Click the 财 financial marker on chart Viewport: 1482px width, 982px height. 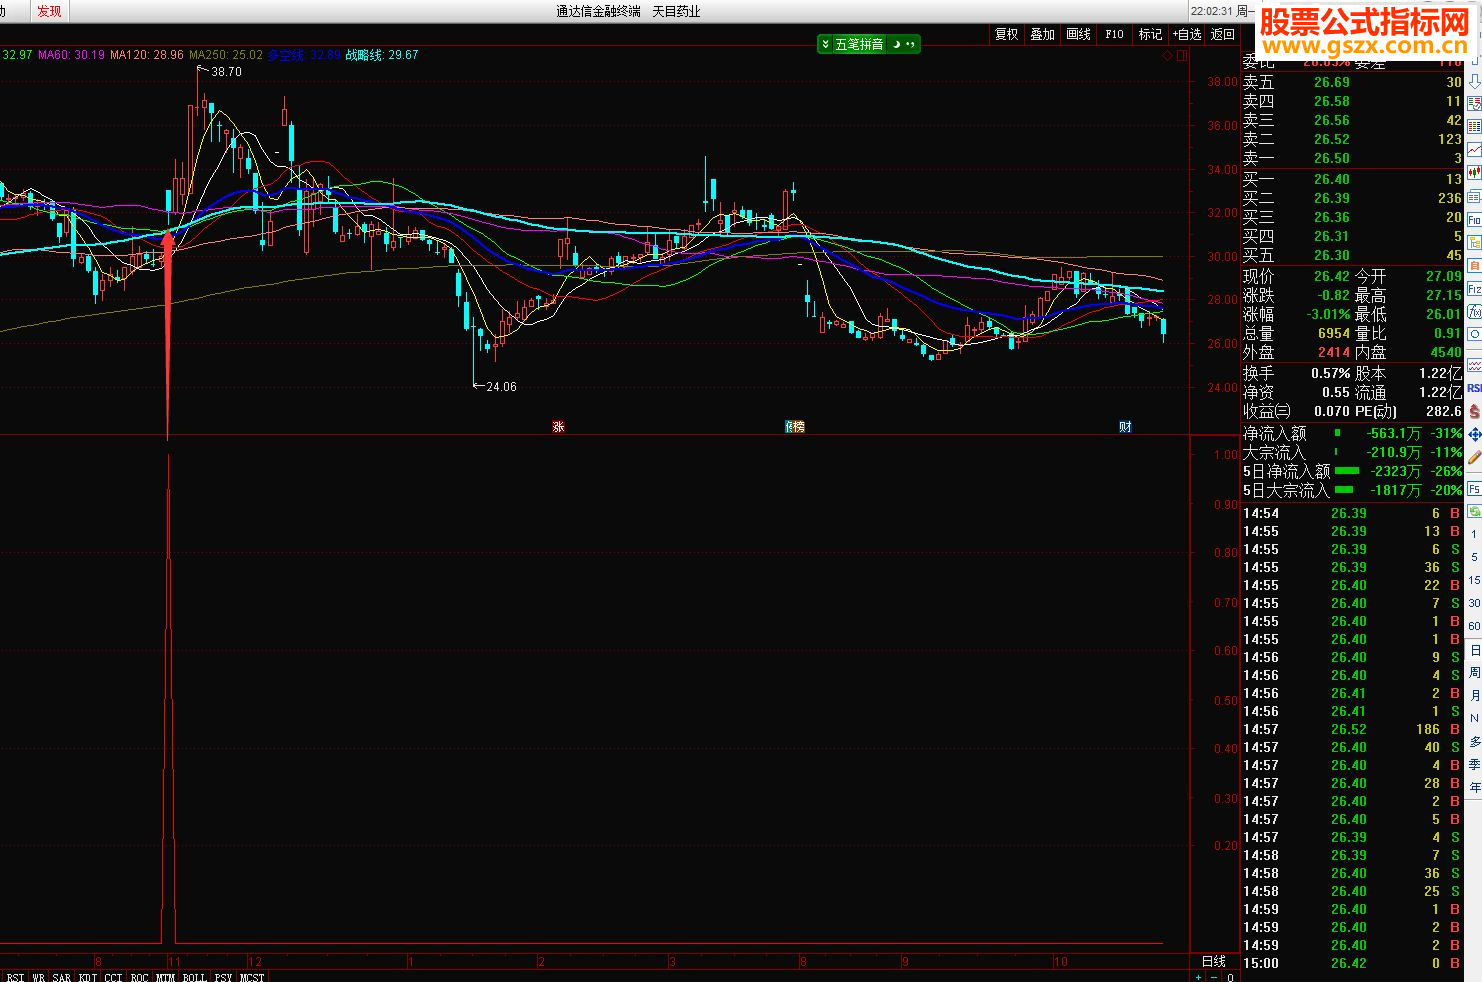tap(1125, 426)
